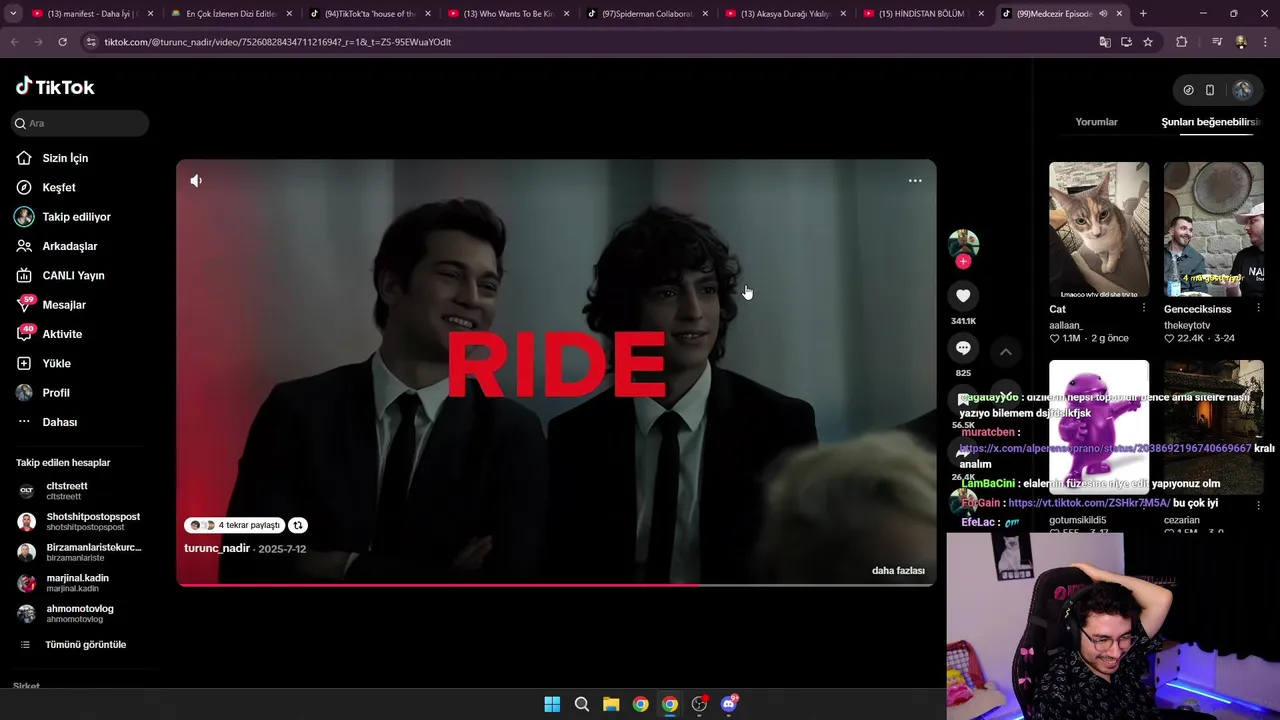
Task: Open 4 tekrar paylaştı repost list
Action: click(x=235, y=525)
